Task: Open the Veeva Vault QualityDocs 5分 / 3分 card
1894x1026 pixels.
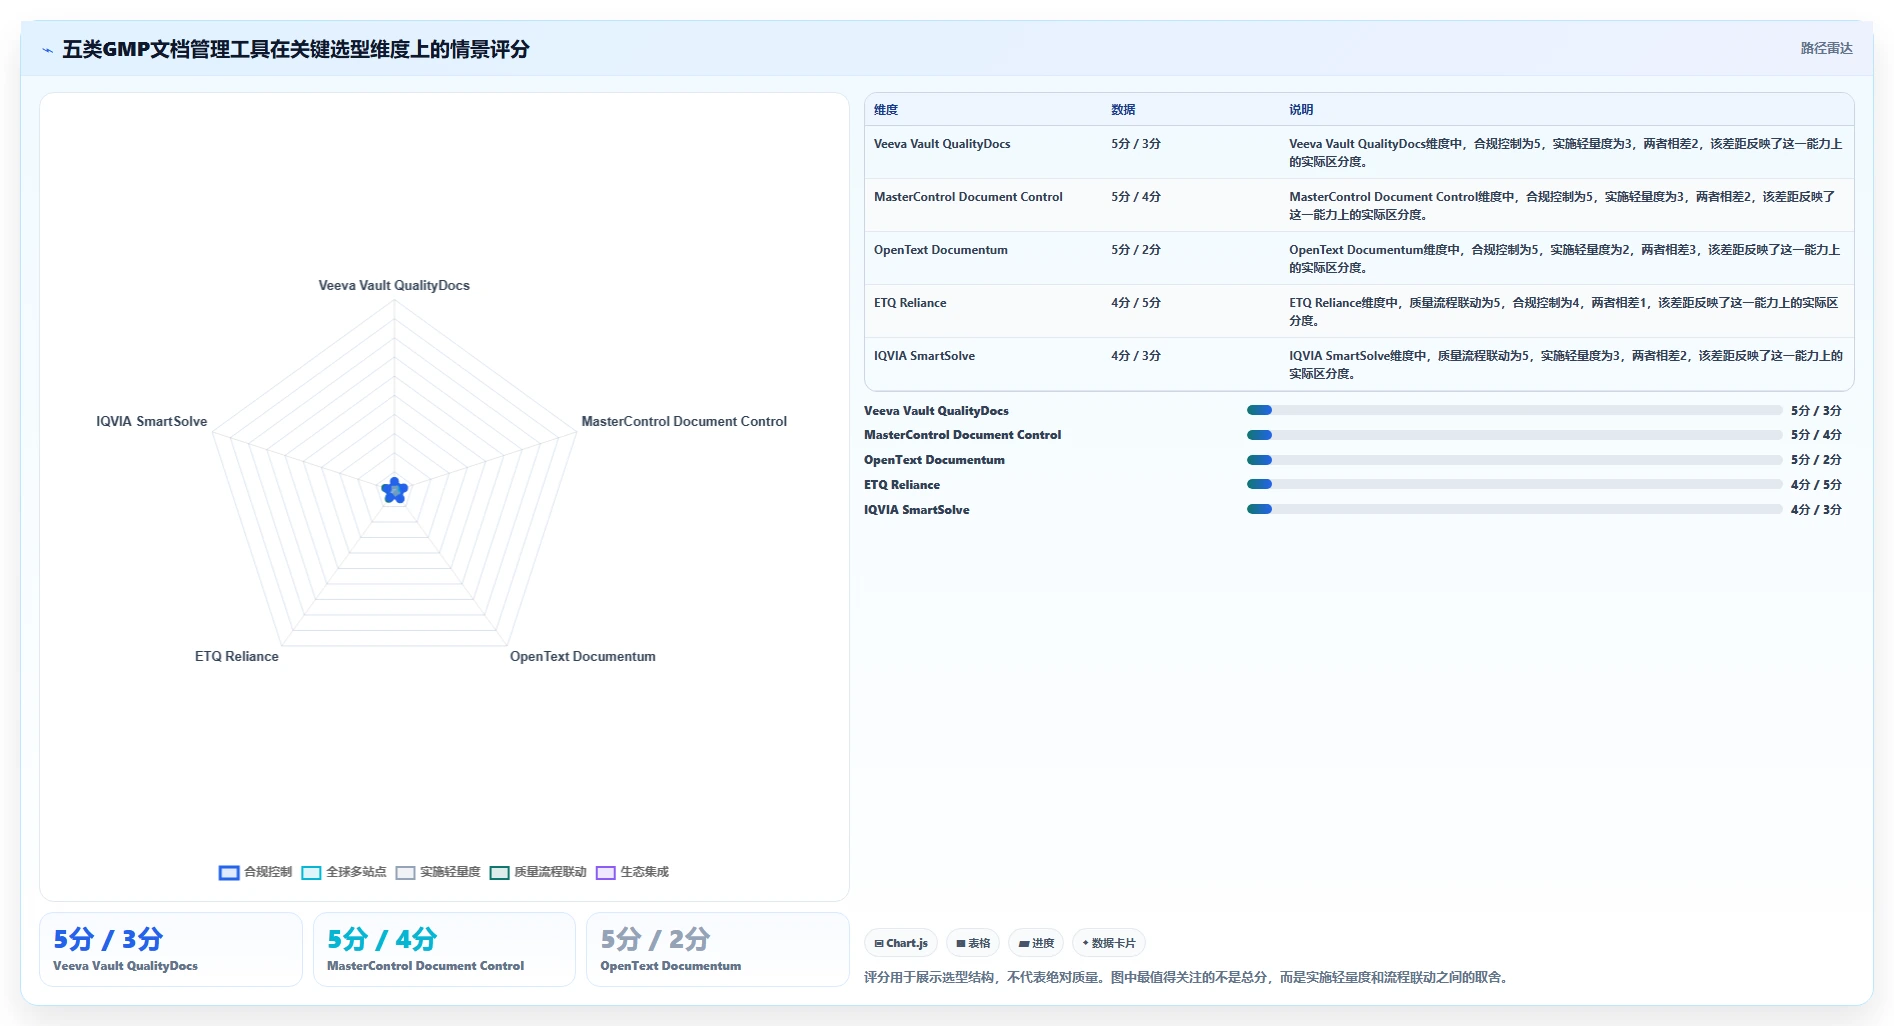Action: pyautogui.click(x=171, y=949)
